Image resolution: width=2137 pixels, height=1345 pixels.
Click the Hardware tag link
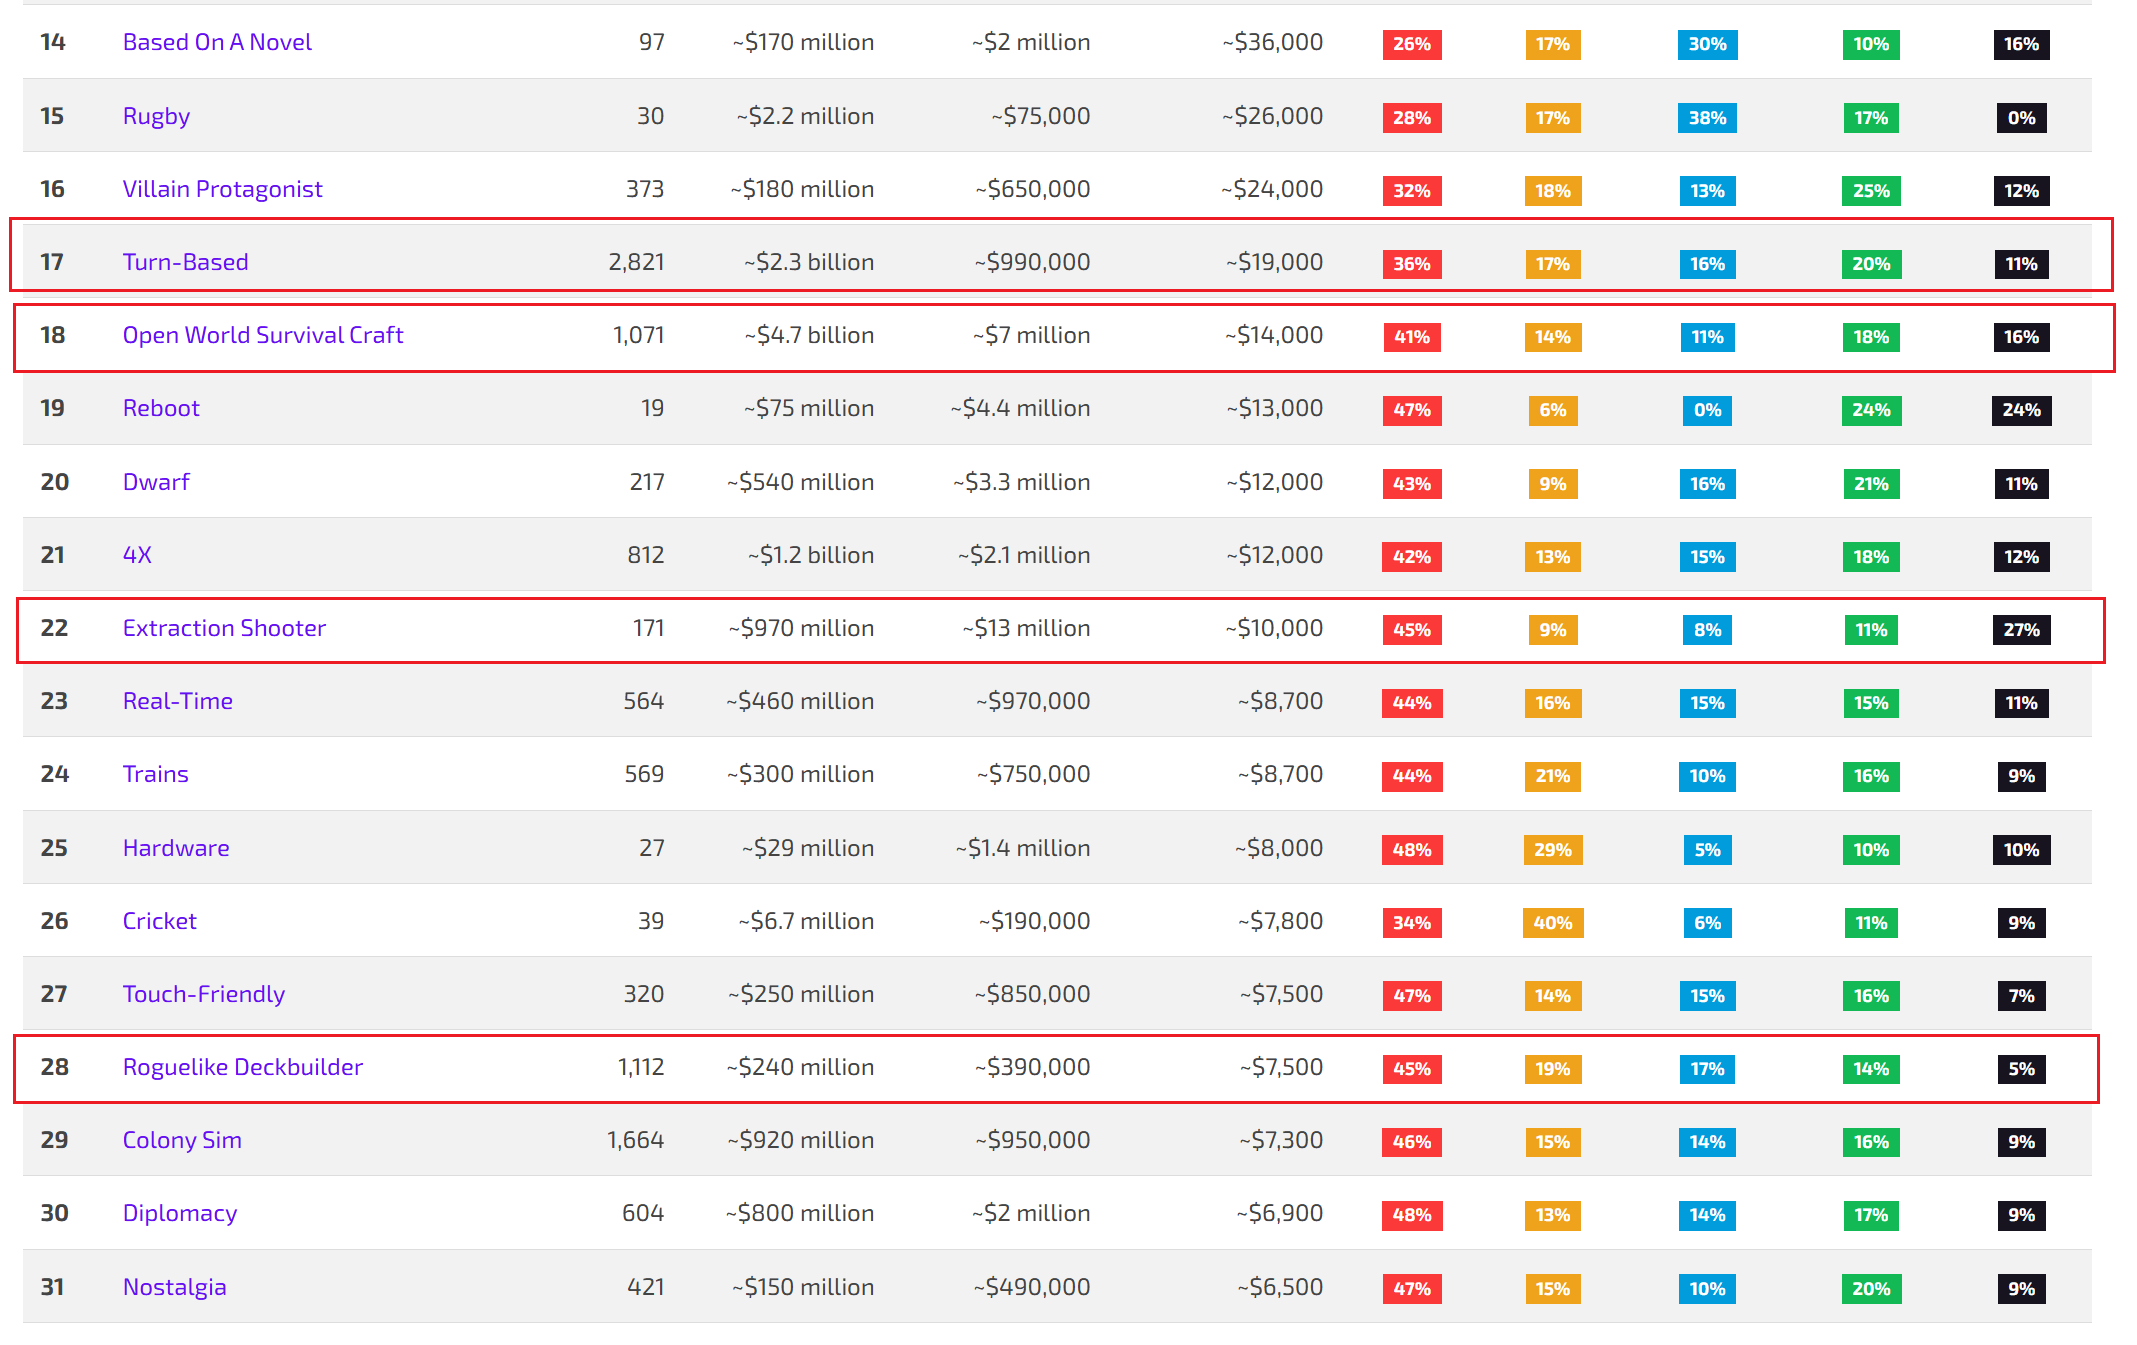click(x=176, y=848)
